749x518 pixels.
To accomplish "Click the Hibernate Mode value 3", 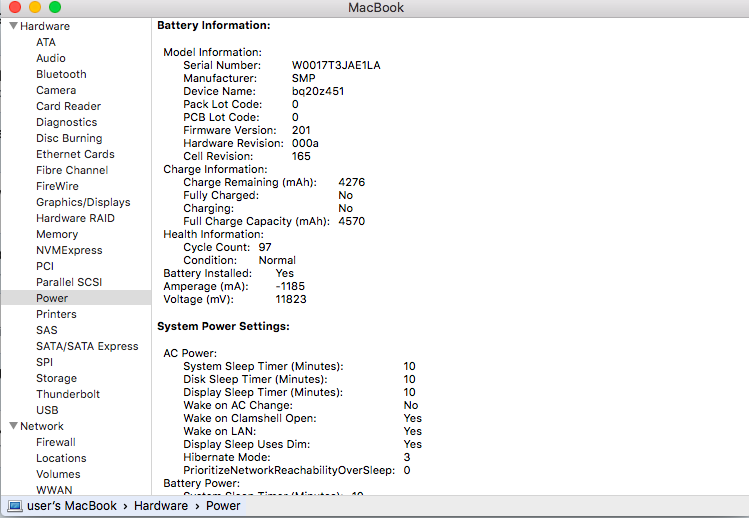I will point(407,457).
